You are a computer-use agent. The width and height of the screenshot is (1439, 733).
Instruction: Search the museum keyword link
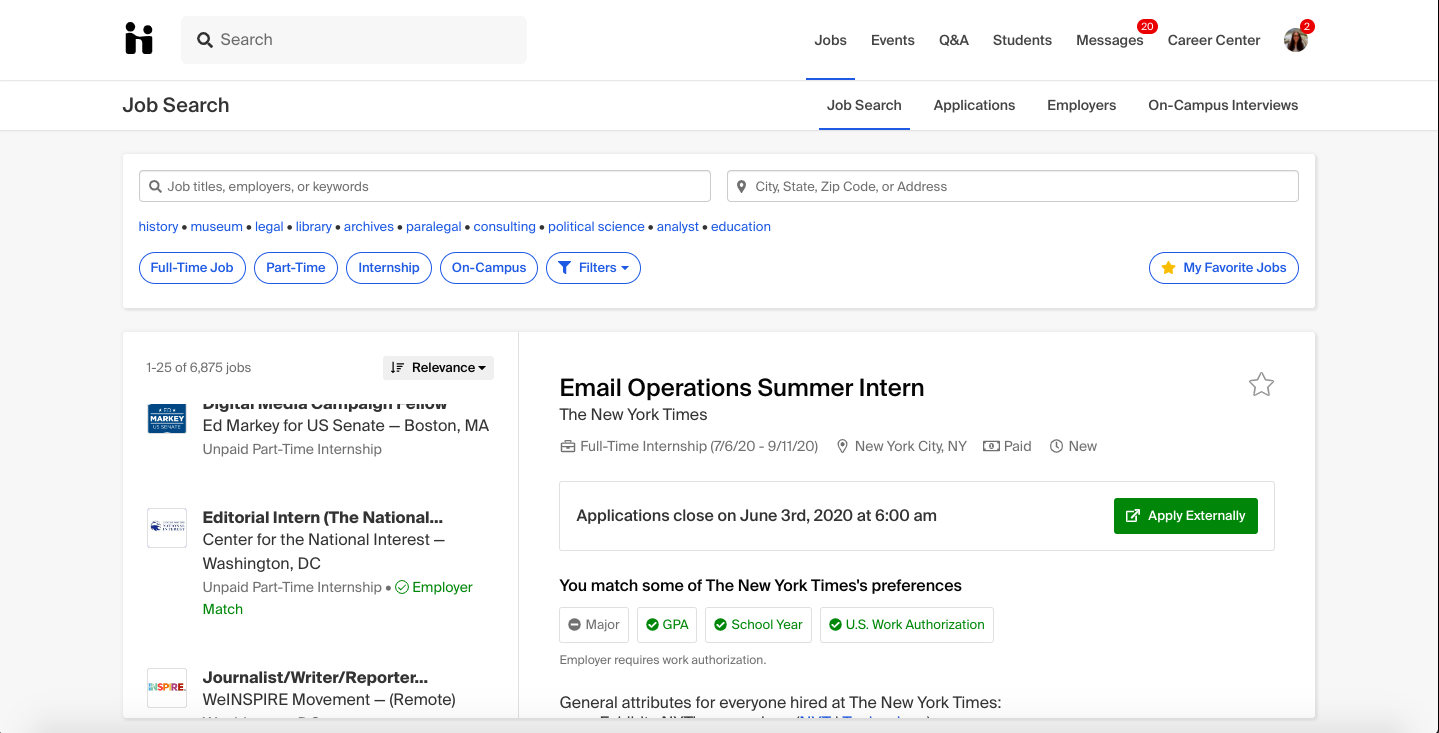217,227
